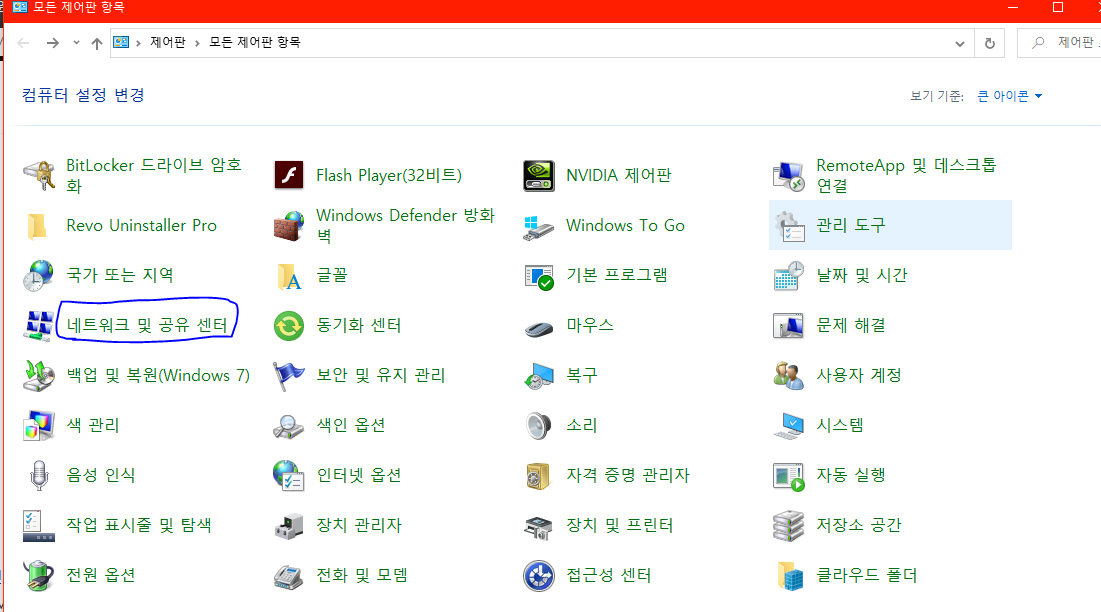
Task: Open the Windows To Go icon
Action: coord(539,227)
